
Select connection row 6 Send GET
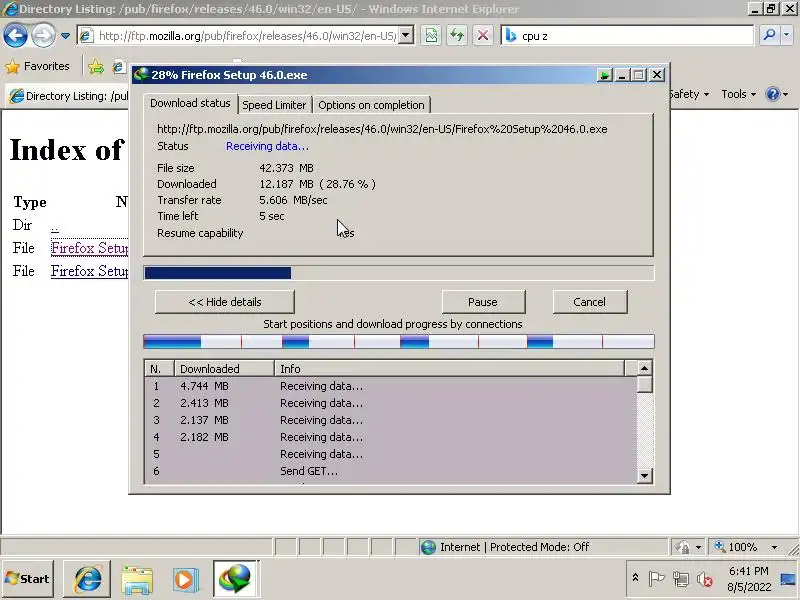point(391,471)
